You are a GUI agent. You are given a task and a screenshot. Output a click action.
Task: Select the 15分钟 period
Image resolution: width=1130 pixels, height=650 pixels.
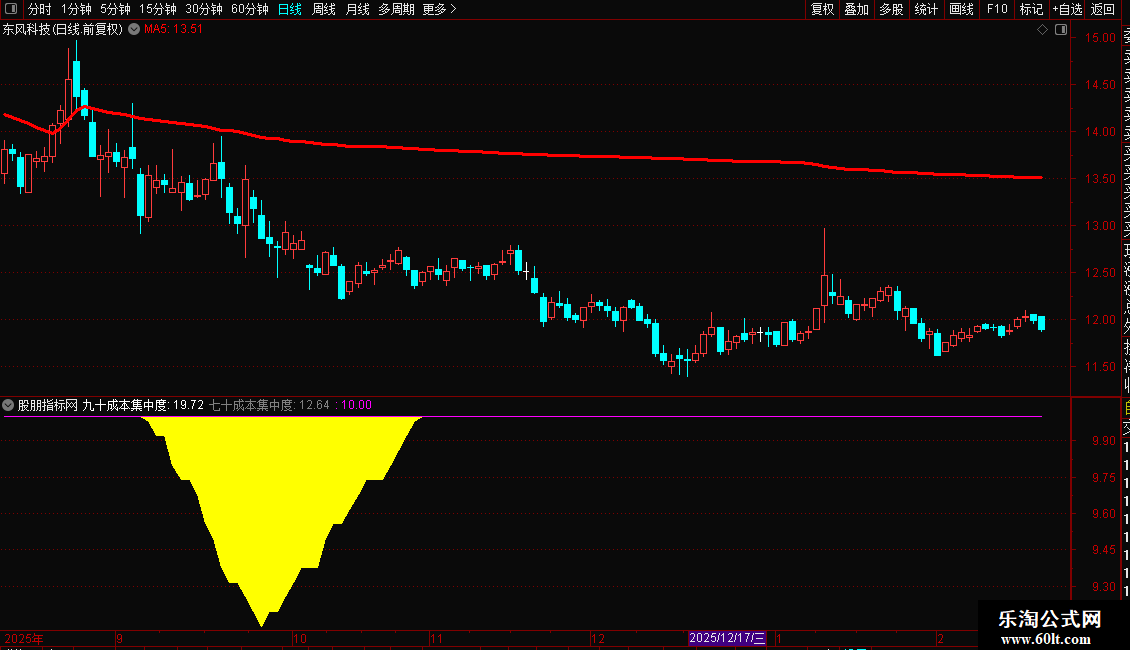tap(158, 9)
